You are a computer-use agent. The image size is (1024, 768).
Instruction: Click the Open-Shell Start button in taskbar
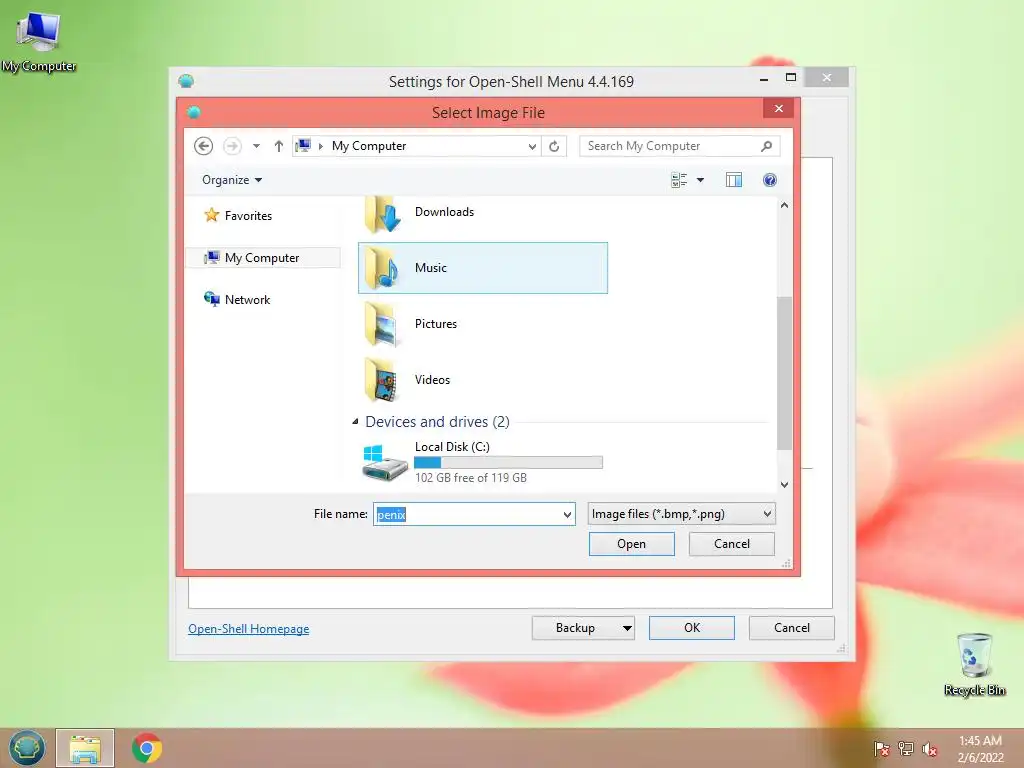(x=27, y=748)
